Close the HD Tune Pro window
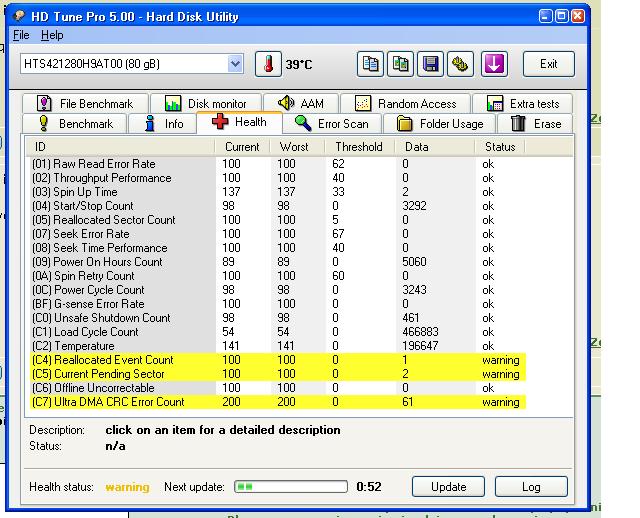This screenshot has height=518, width=640. [578, 16]
